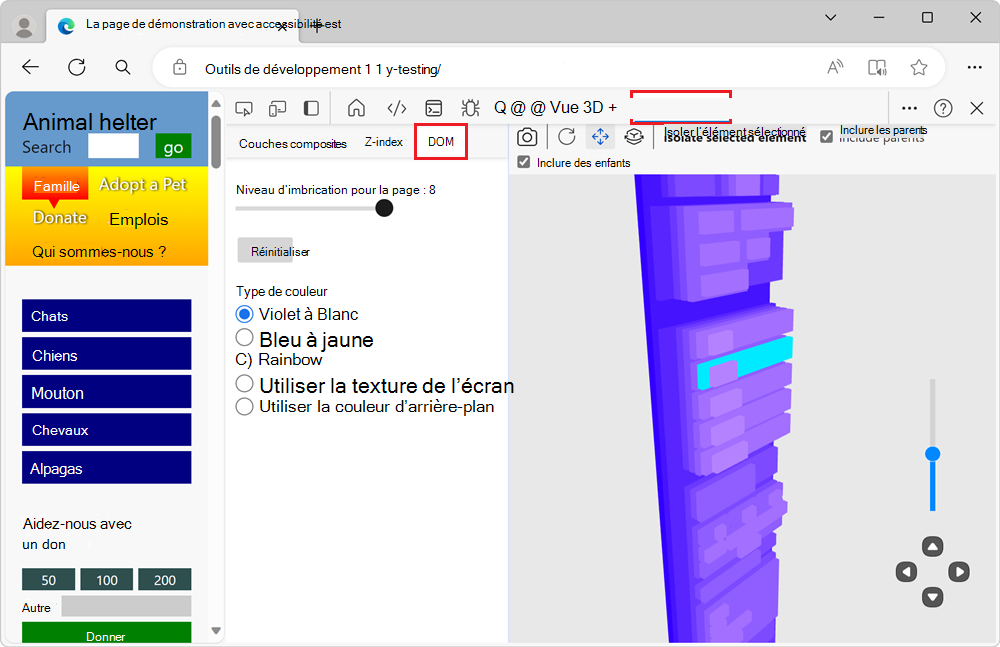Open DevTools more options ellipsis
Screen dimensions: 1000x647
pyautogui.click(x=909, y=108)
